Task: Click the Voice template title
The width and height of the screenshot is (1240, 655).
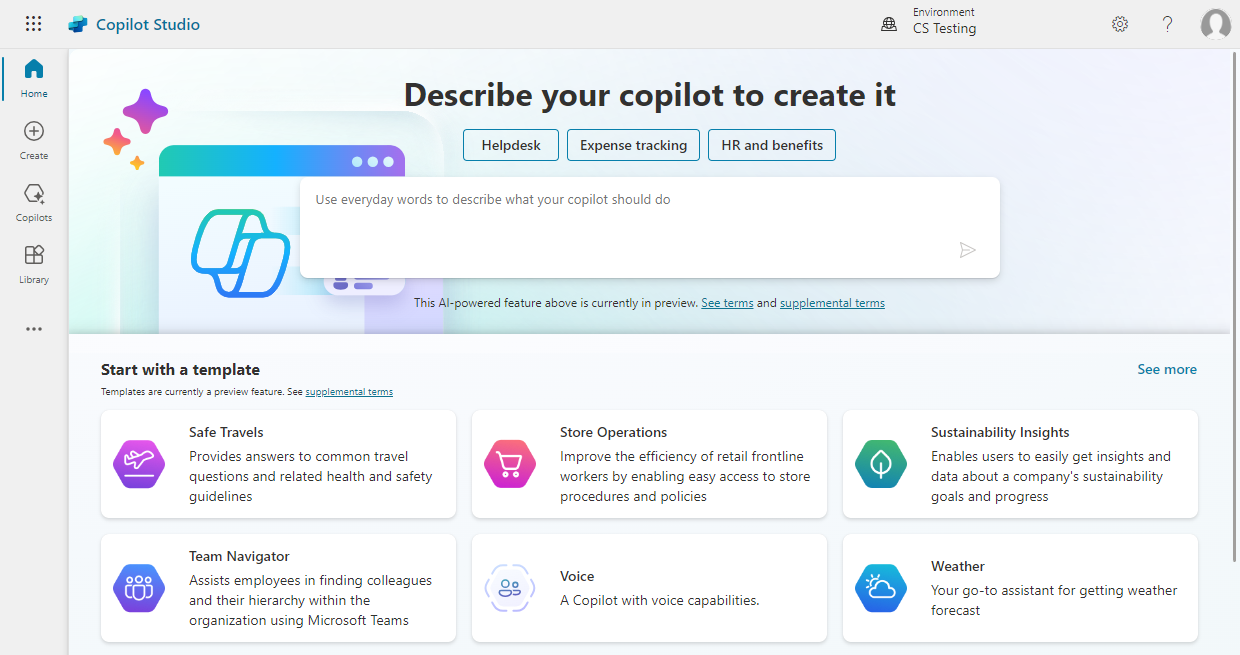Action: point(577,576)
